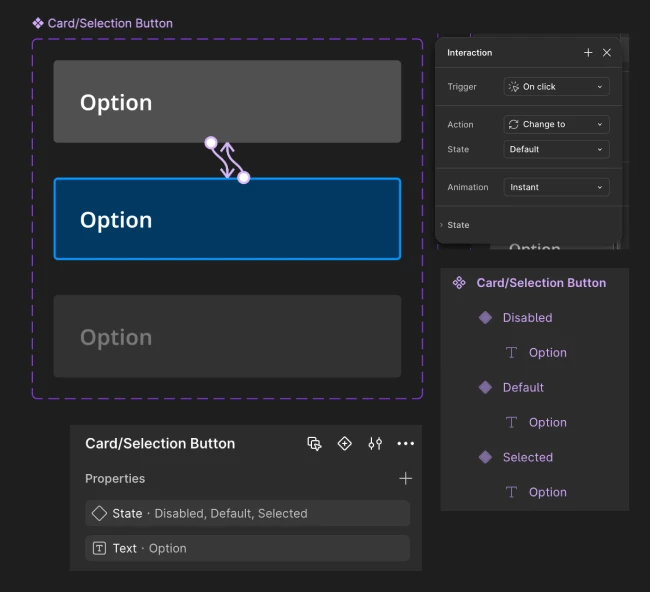Open the State dropdown showing Default
650x592 pixels.
tap(556, 149)
